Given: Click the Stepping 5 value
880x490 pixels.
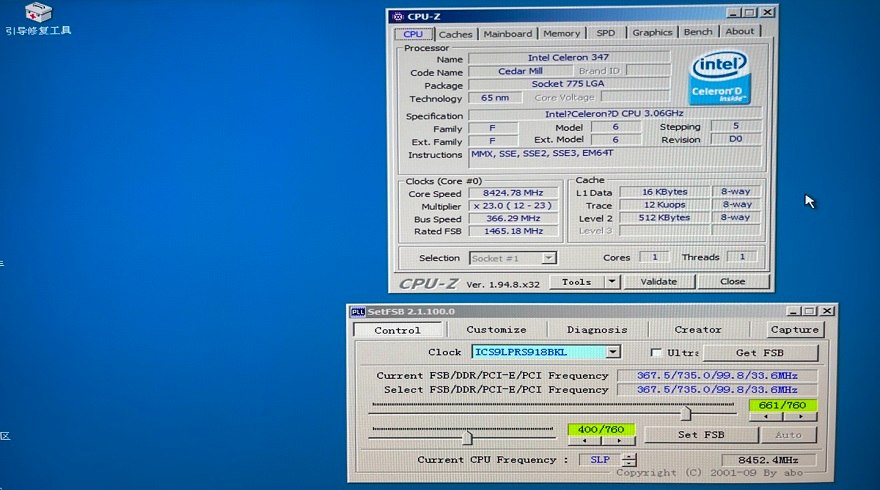Looking at the screenshot, I should 735,126.
